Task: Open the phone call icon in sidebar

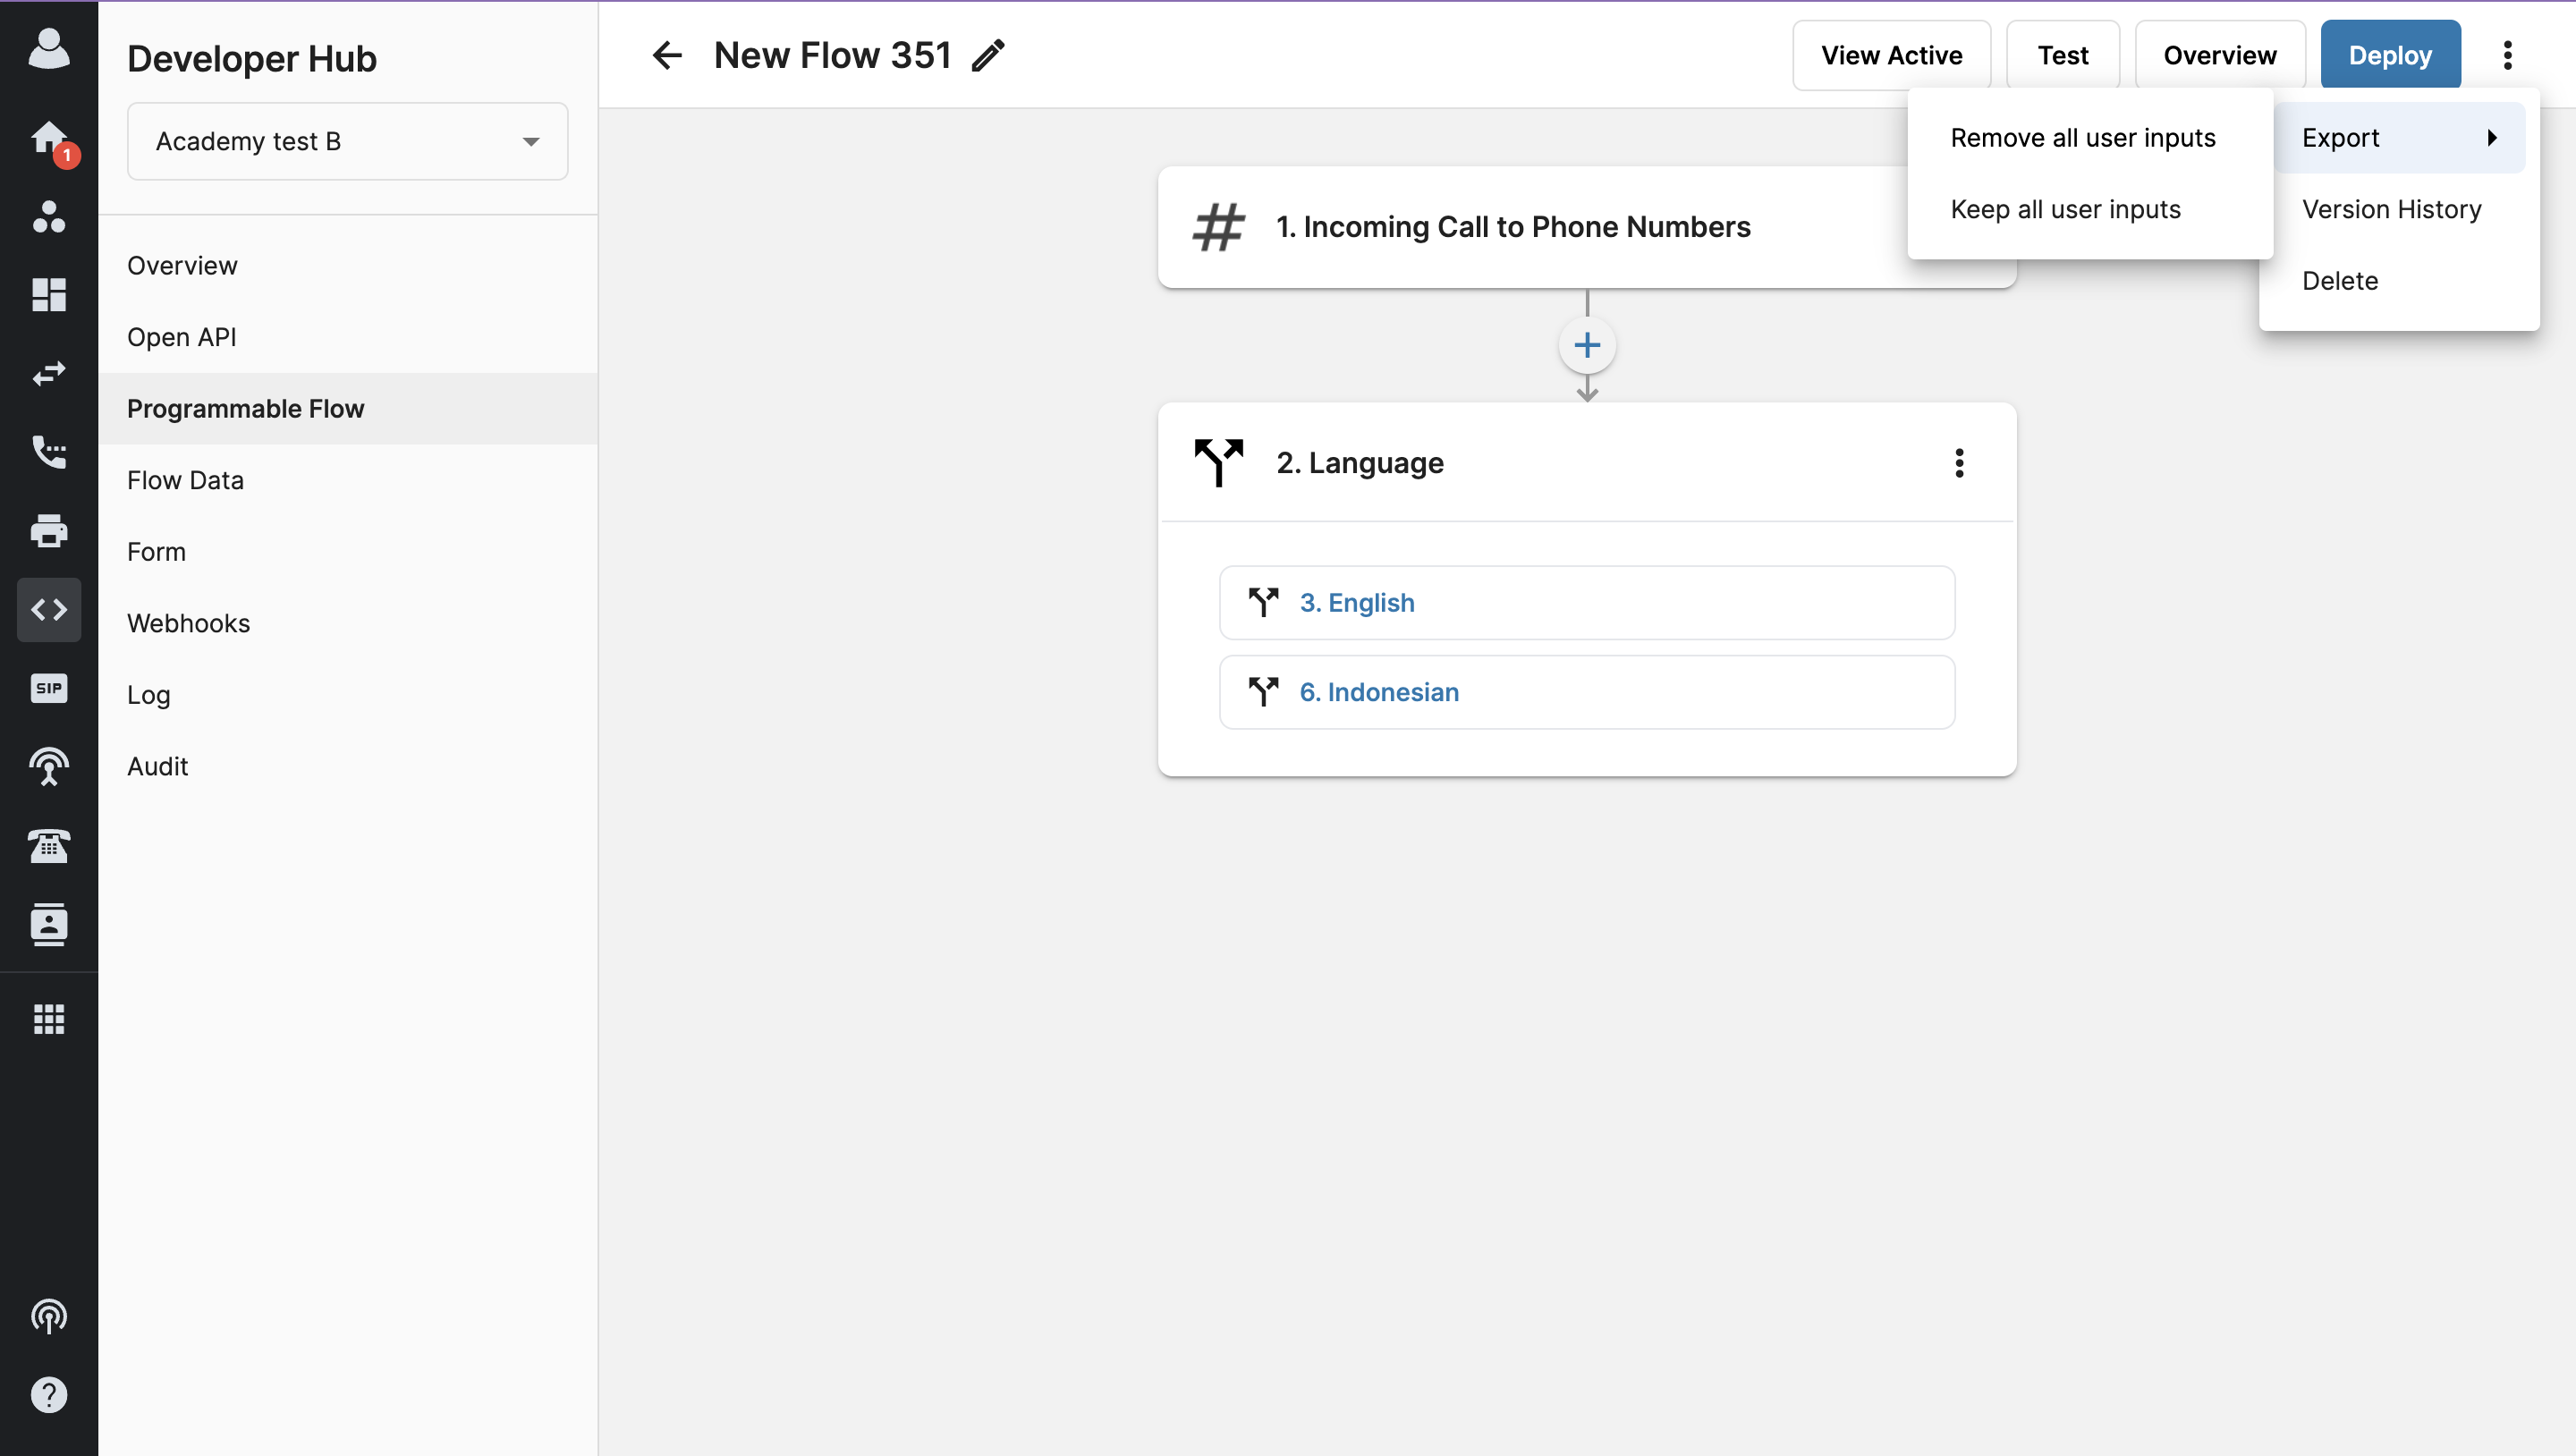Action: tap(48, 452)
